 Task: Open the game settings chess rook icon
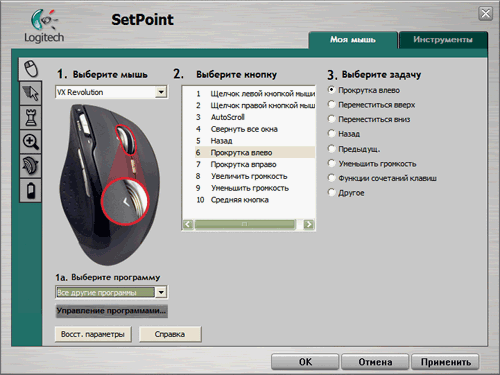pos(30,117)
